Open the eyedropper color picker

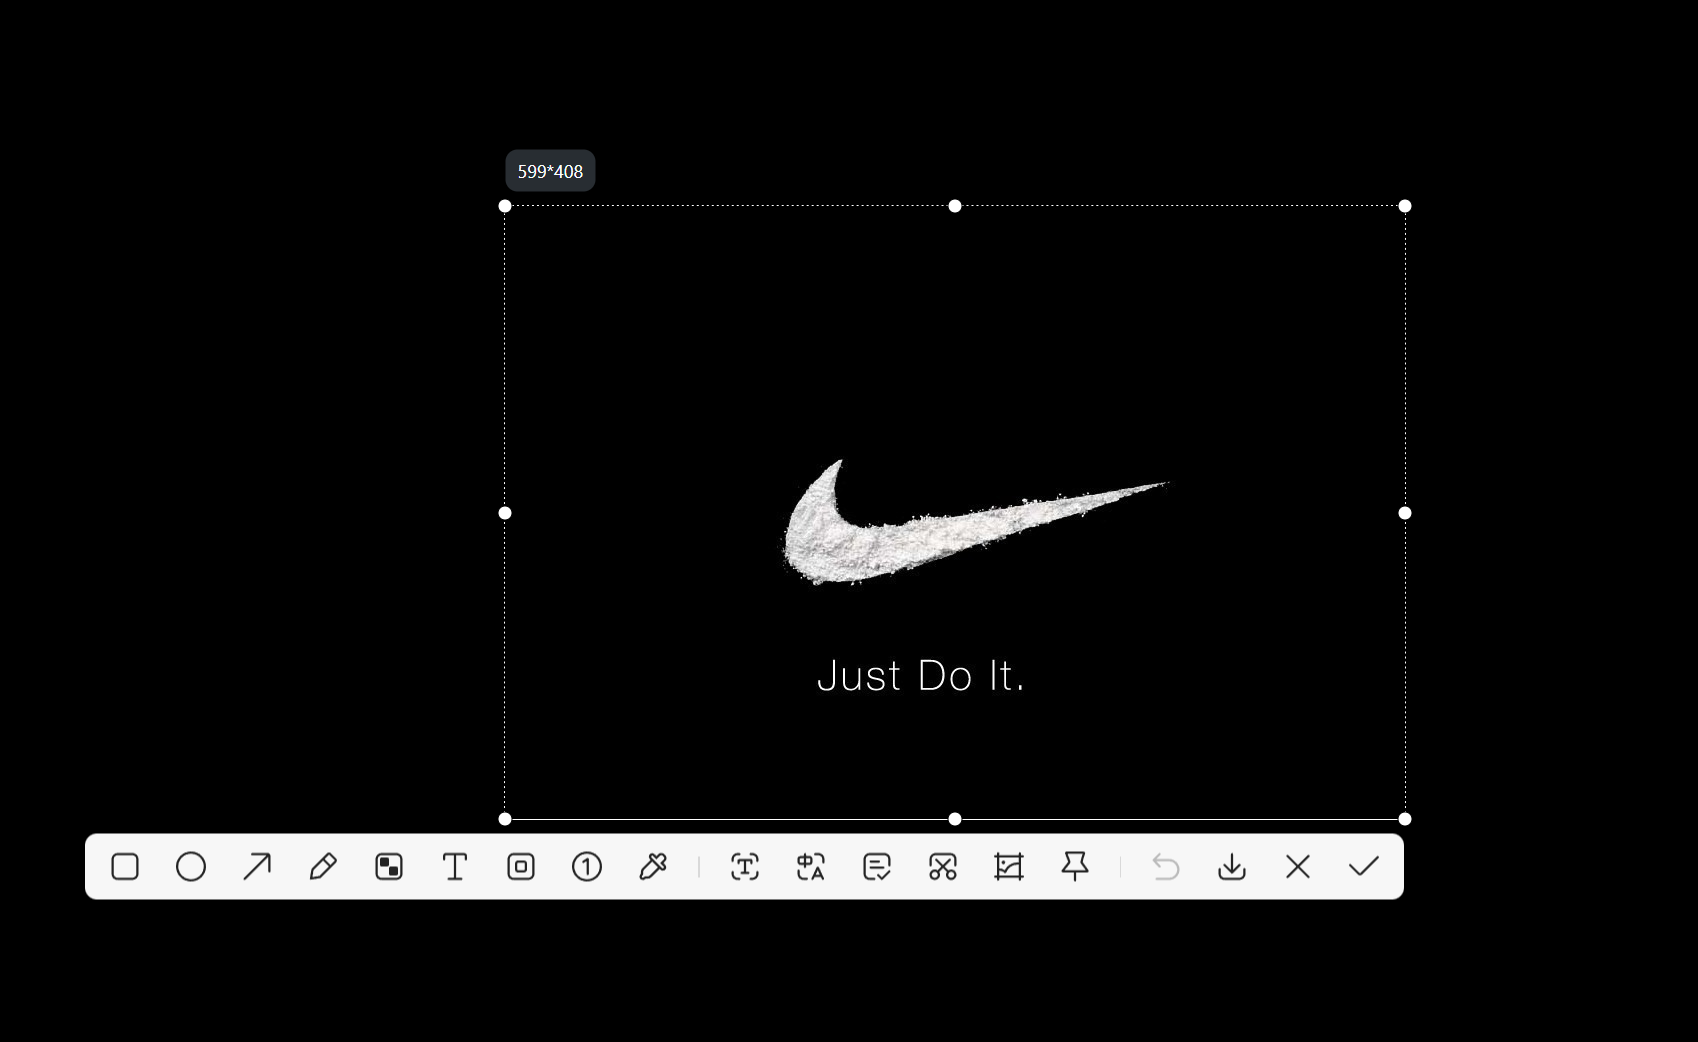(653, 866)
